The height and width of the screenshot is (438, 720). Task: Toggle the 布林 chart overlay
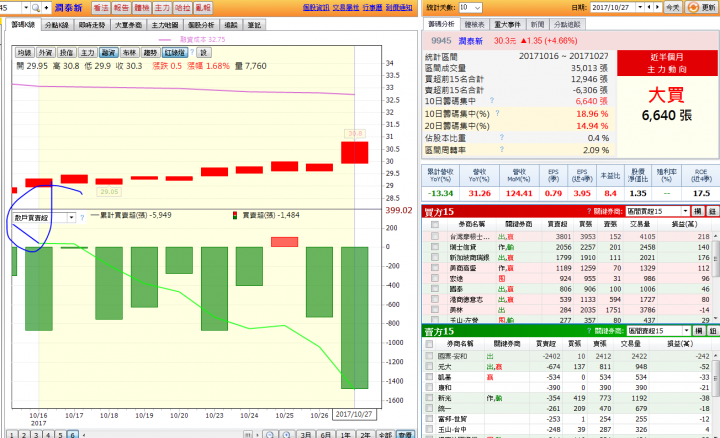(x=129, y=53)
